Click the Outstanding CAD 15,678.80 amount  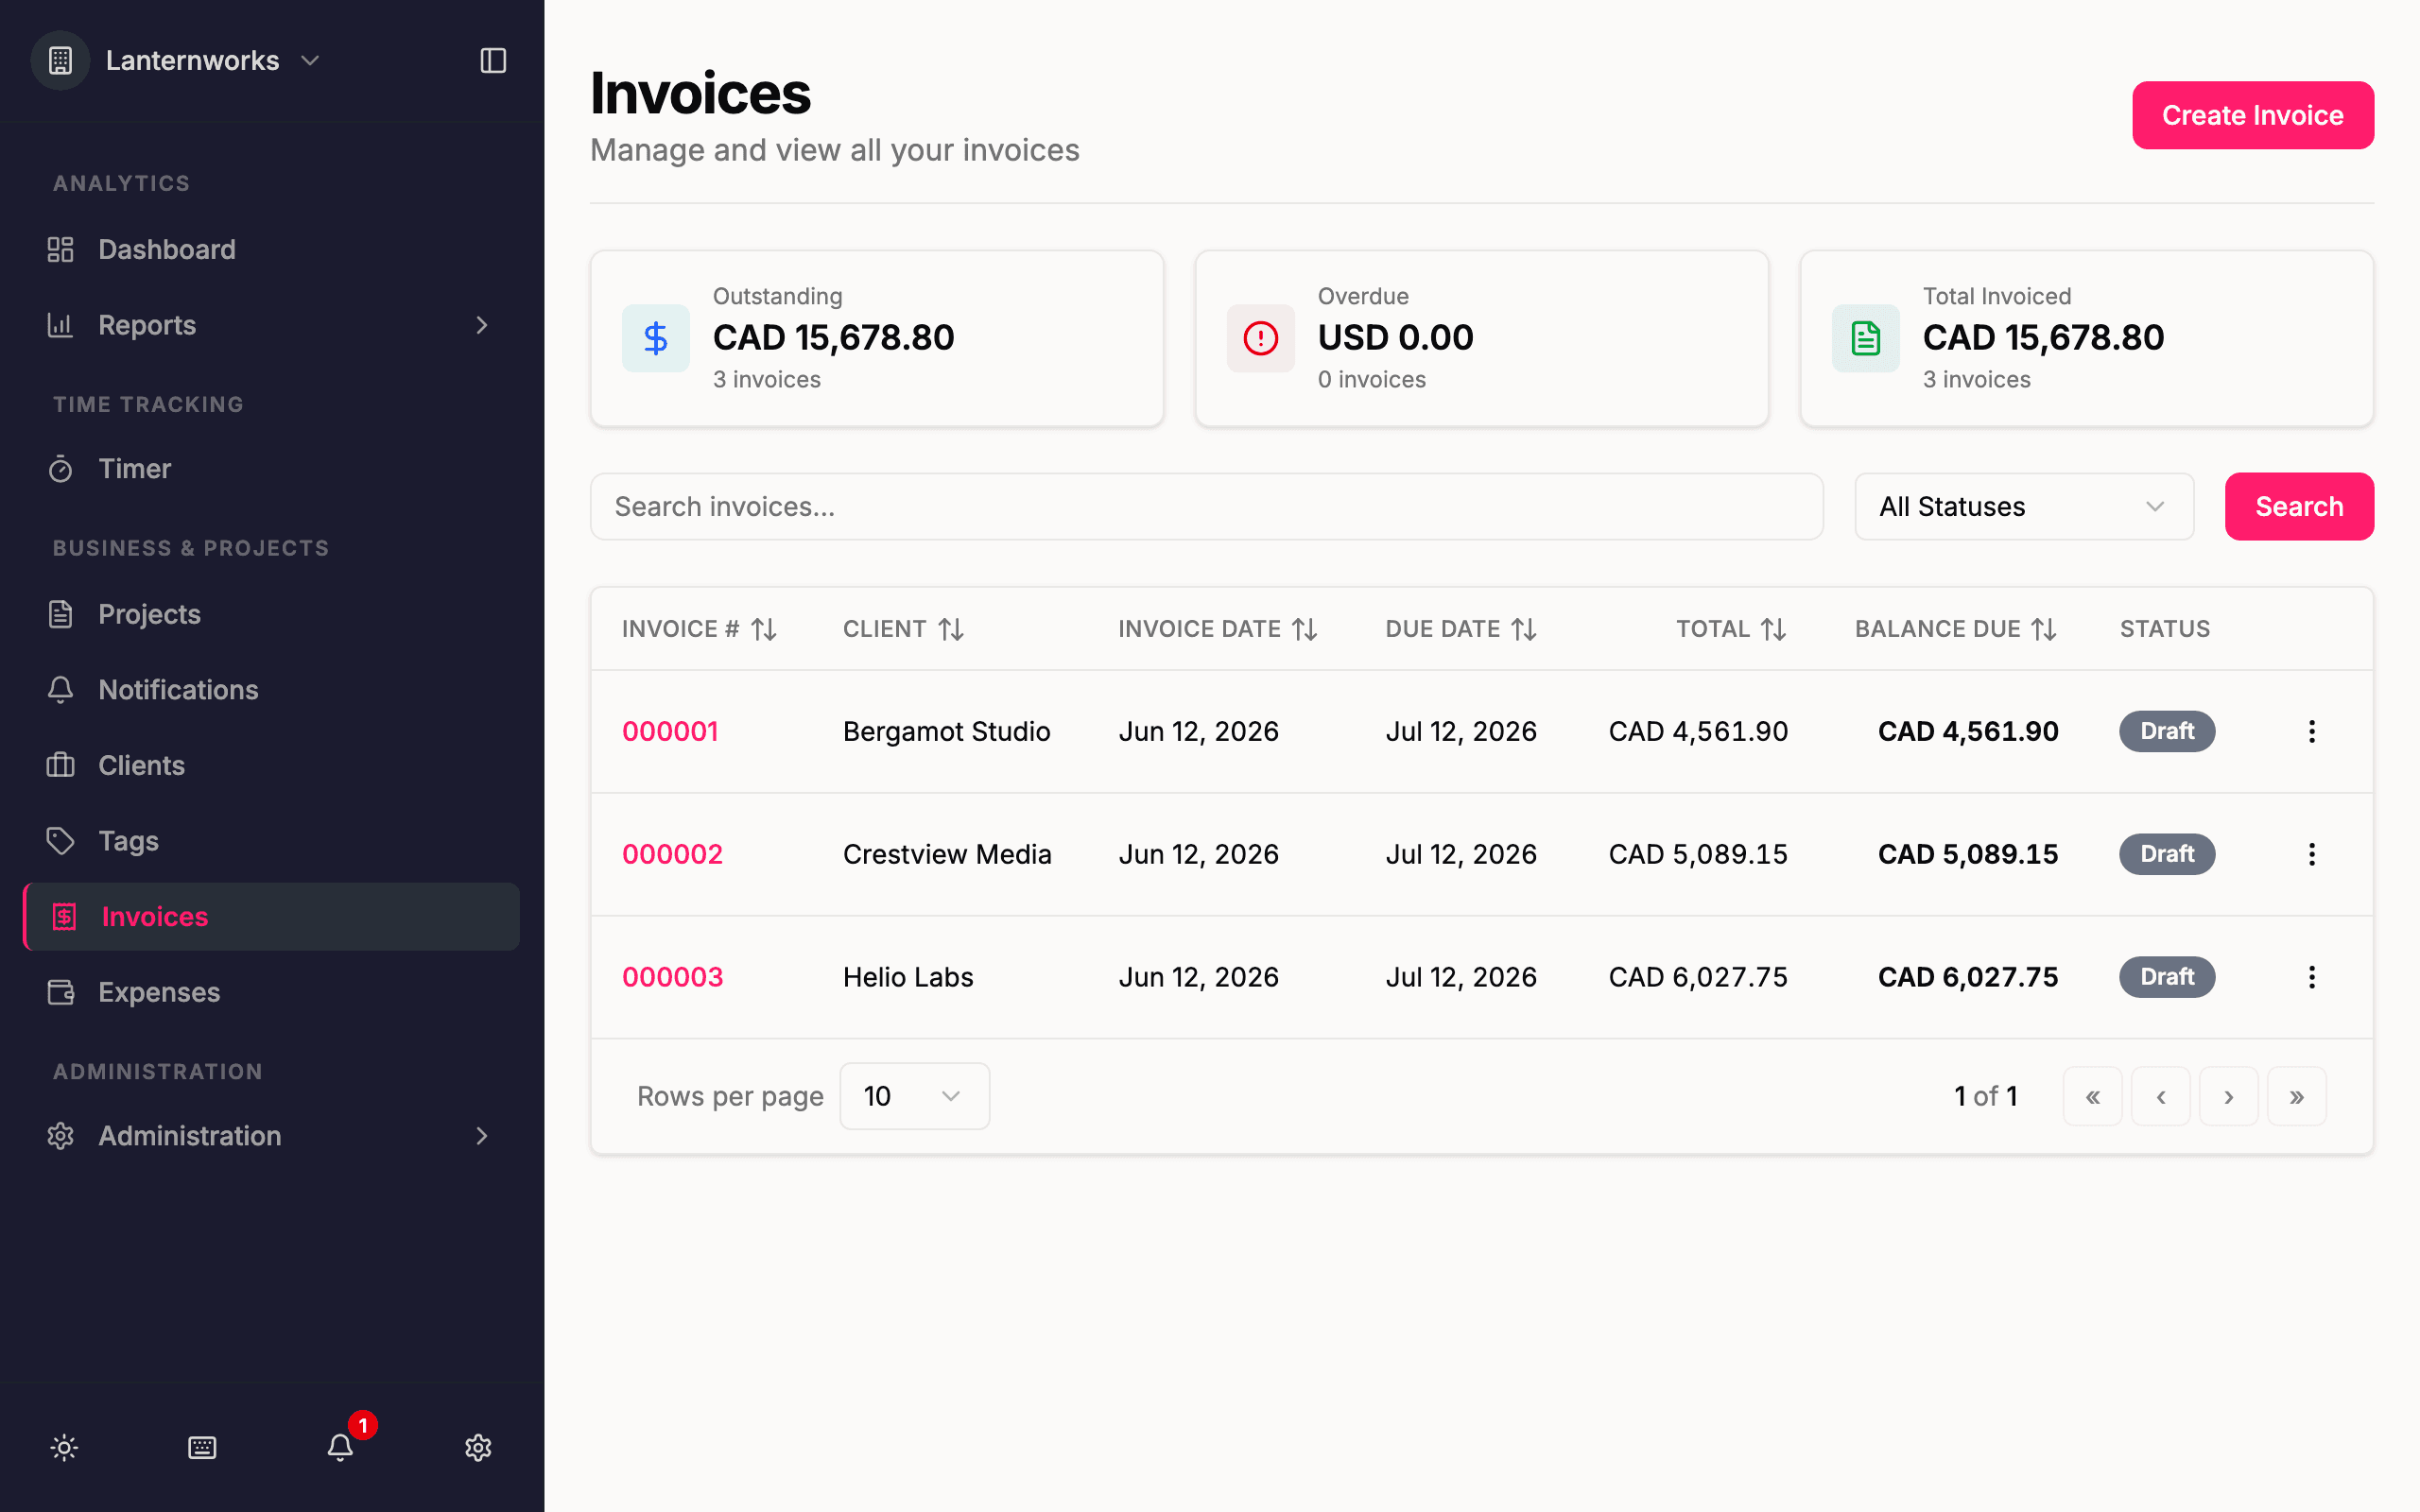(x=833, y=338)
